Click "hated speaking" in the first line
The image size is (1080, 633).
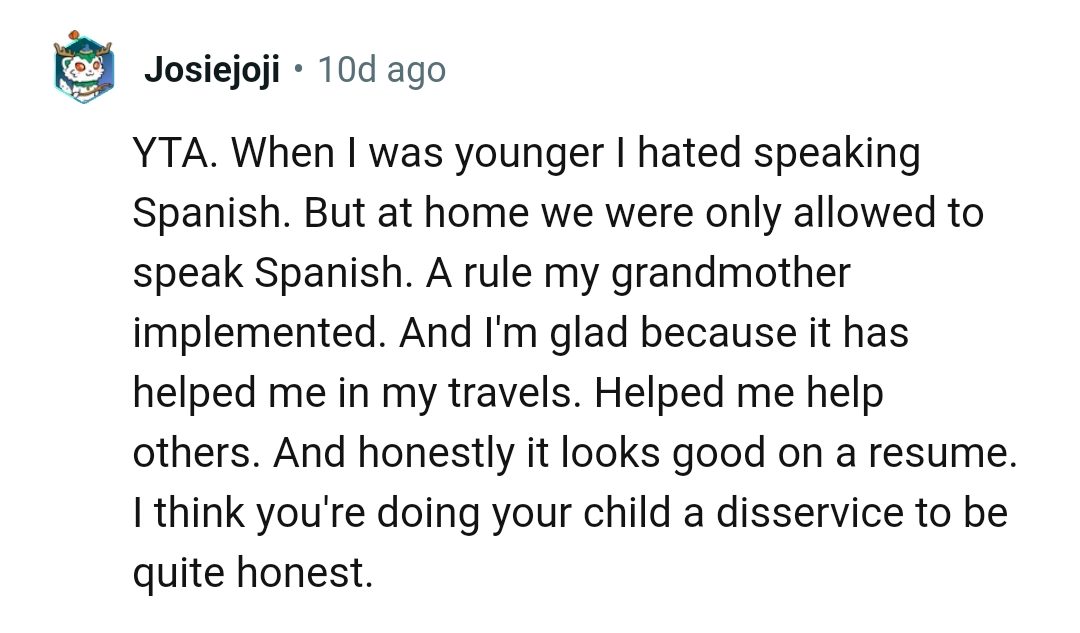(x=778, y=154)
